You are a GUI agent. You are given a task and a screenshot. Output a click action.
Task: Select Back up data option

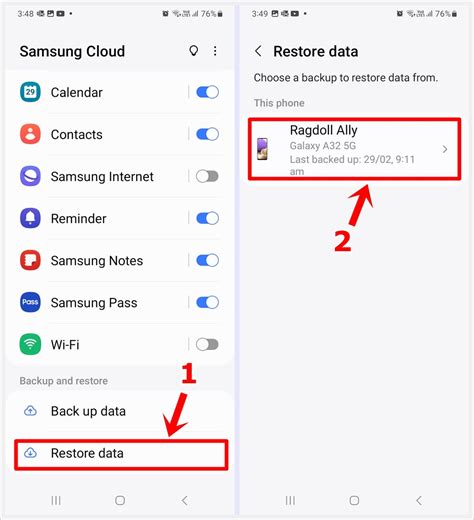[121, 411]
